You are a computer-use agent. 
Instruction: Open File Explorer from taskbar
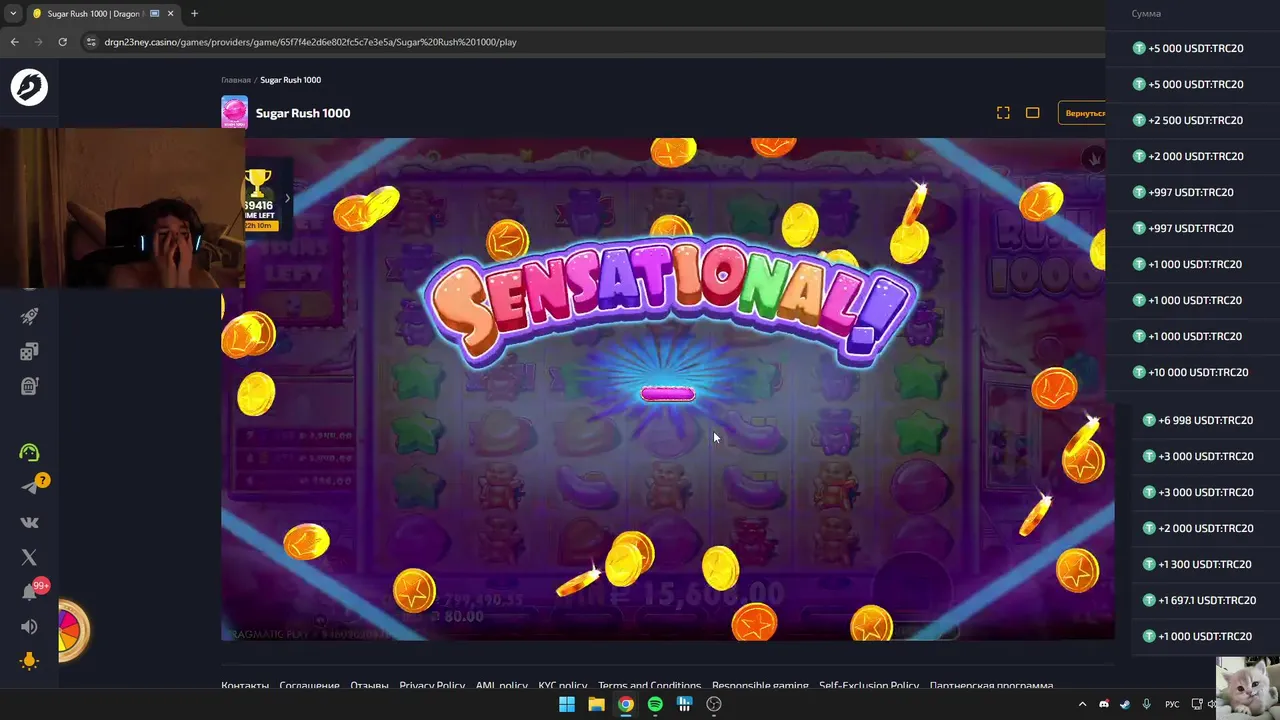pos(596,704)
